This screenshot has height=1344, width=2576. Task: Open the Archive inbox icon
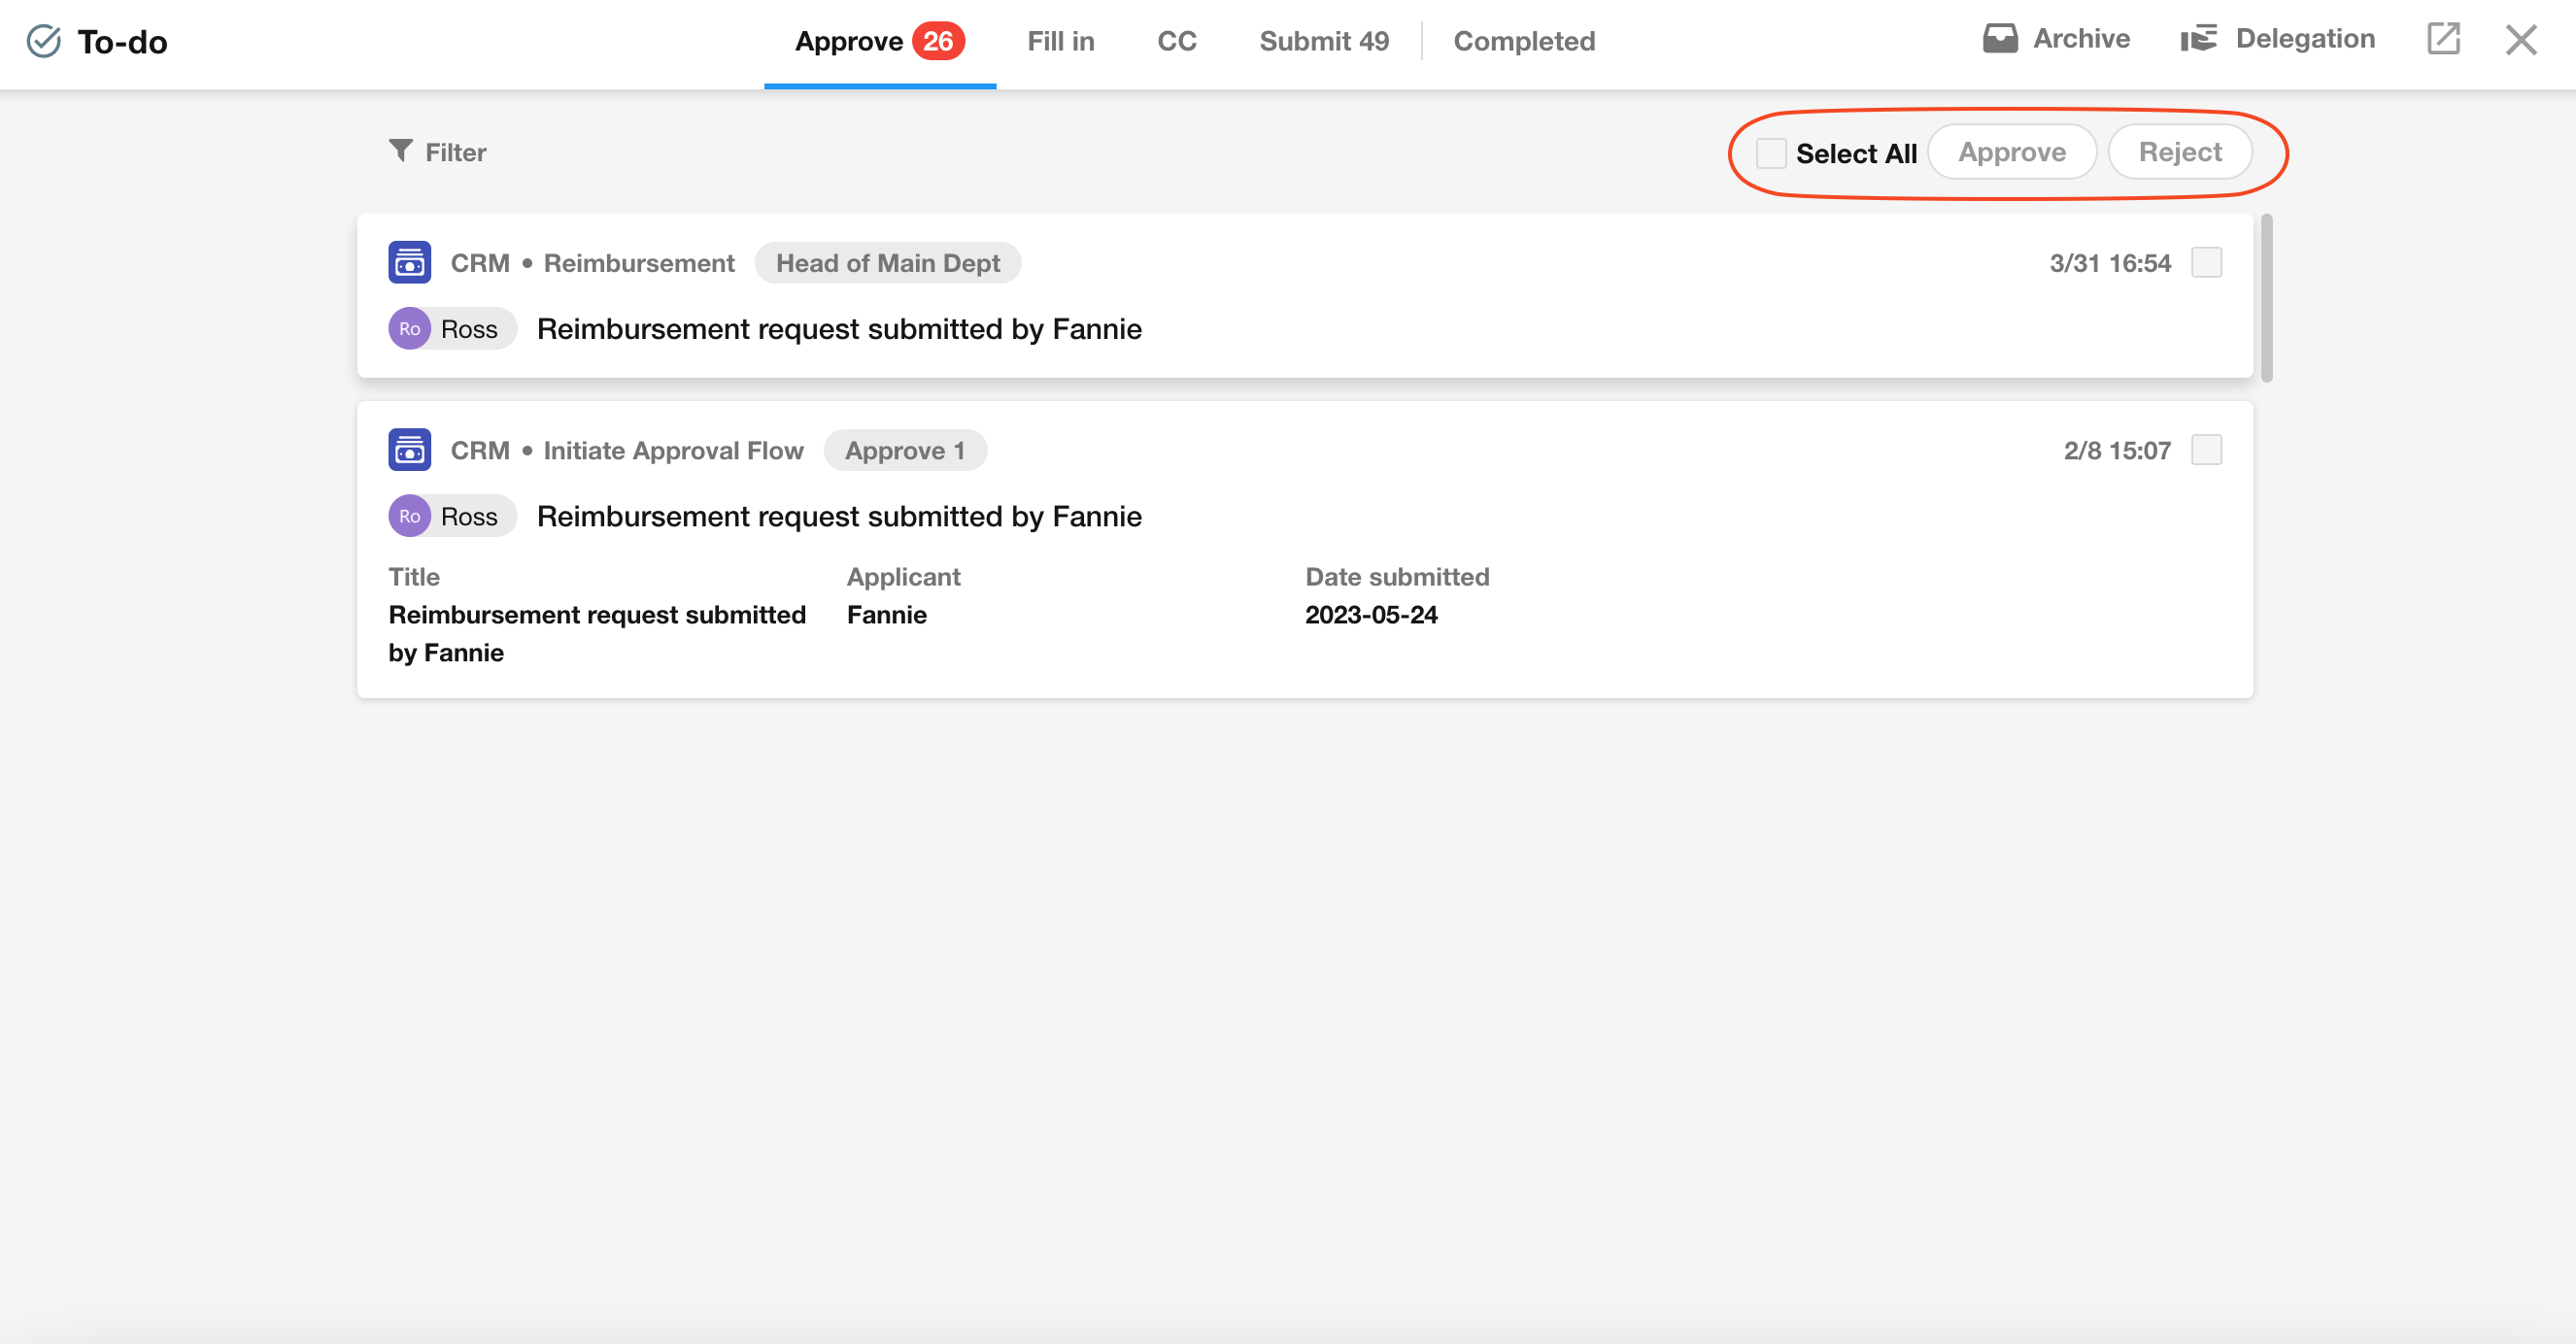[x=2000, y=39]
